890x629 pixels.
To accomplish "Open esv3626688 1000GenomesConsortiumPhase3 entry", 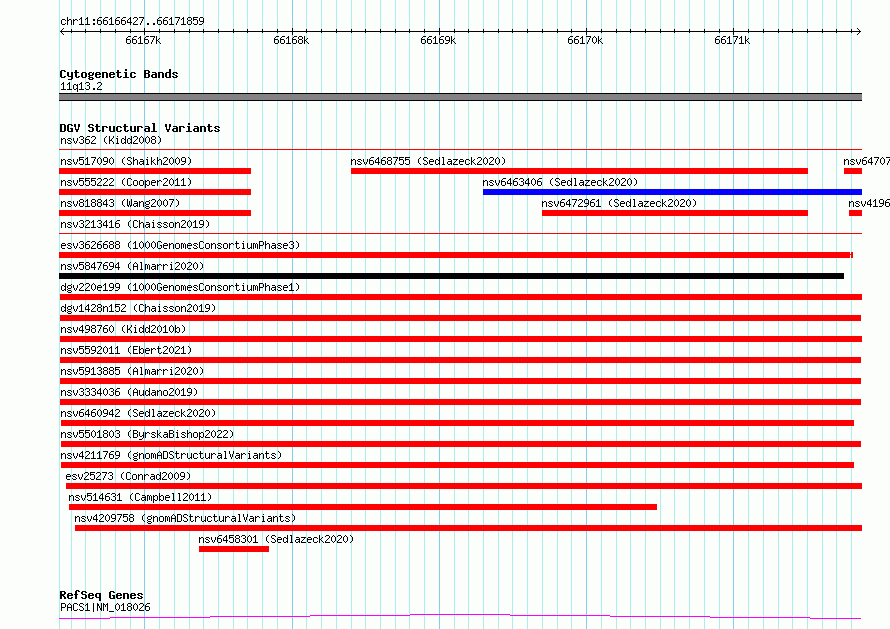I will 180,245.
